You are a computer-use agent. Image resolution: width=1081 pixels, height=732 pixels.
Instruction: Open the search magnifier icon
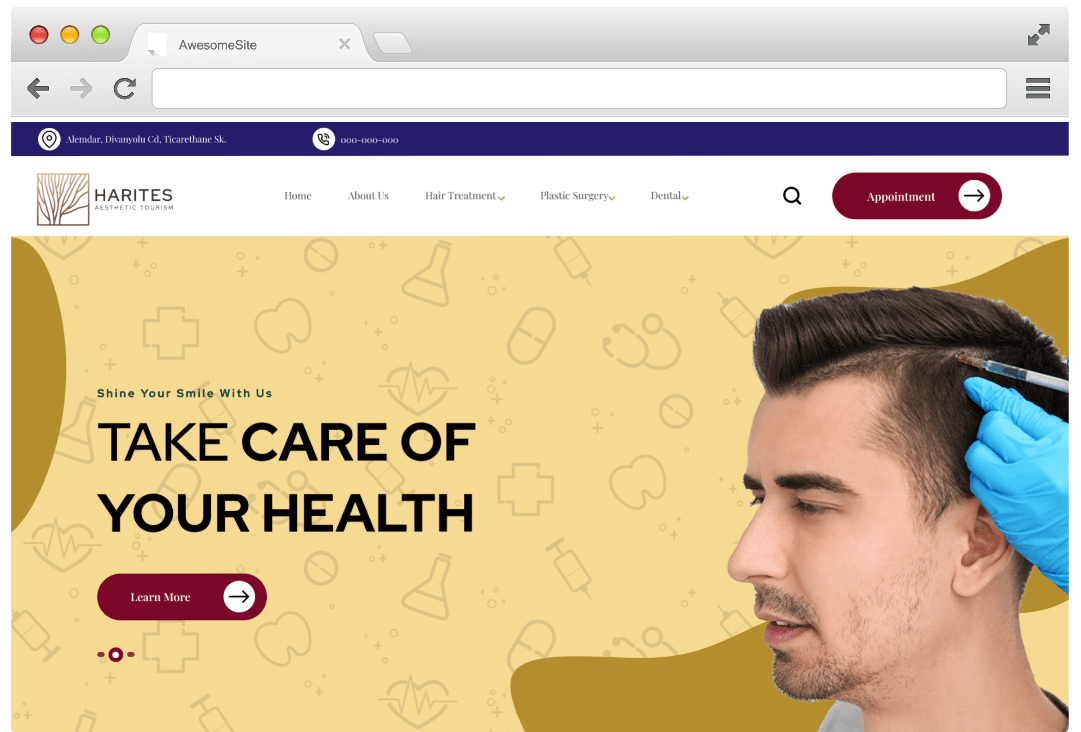click(792, 196)
